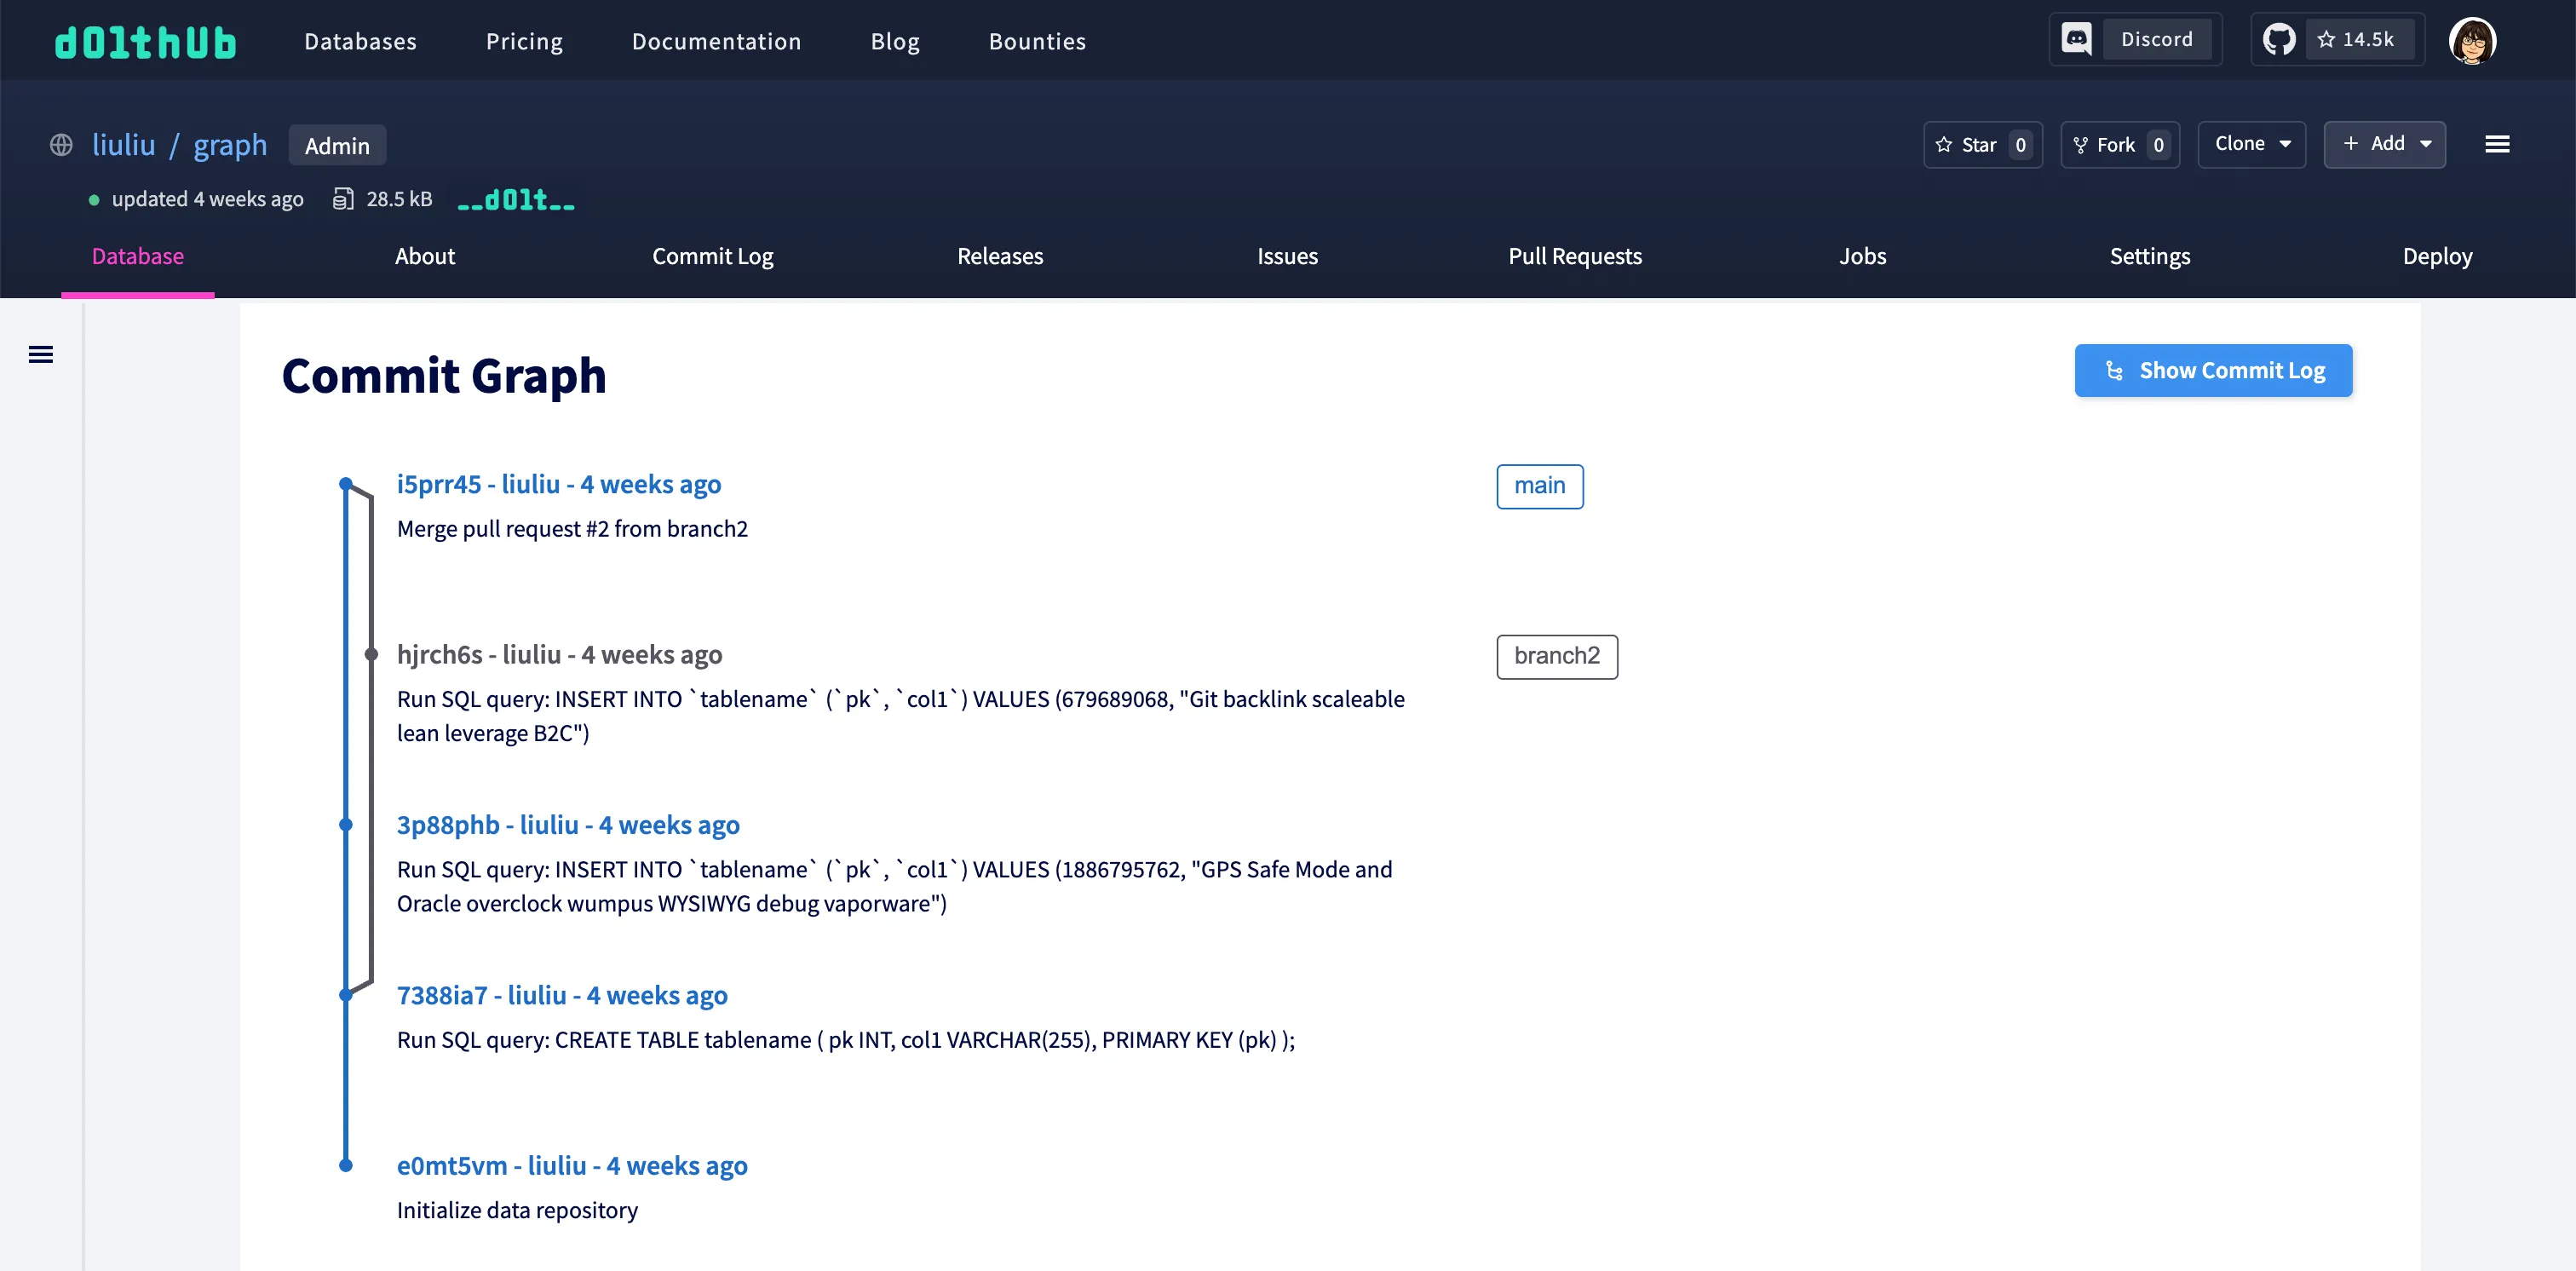Click the hjrch6s commit node dot

[371, 654]
